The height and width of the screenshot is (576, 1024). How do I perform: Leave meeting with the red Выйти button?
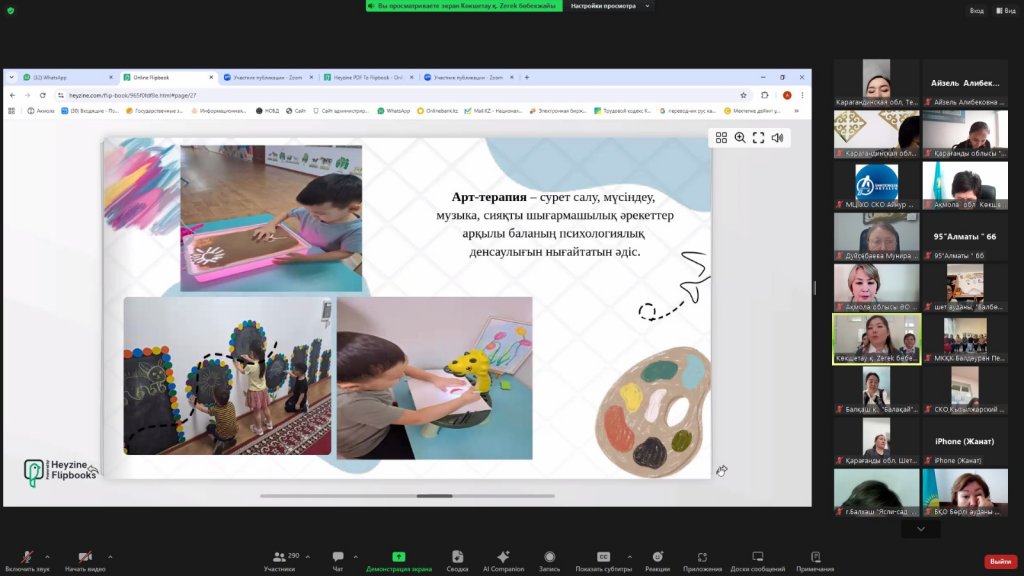[1000, 562]
